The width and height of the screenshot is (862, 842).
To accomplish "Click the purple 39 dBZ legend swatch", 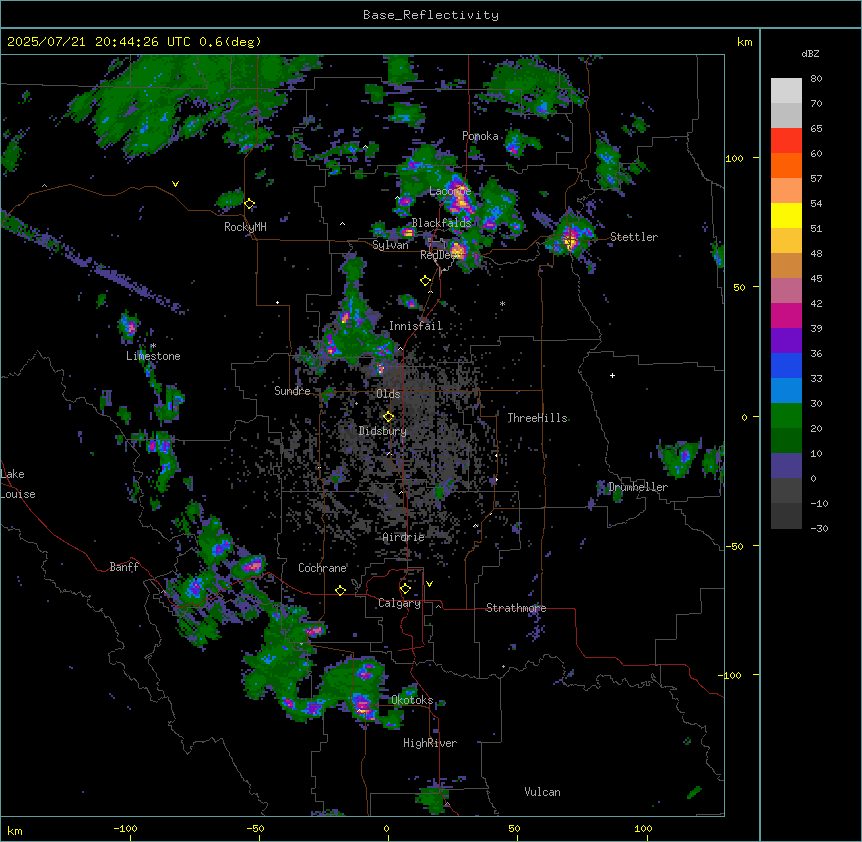I will coord(786,341).
